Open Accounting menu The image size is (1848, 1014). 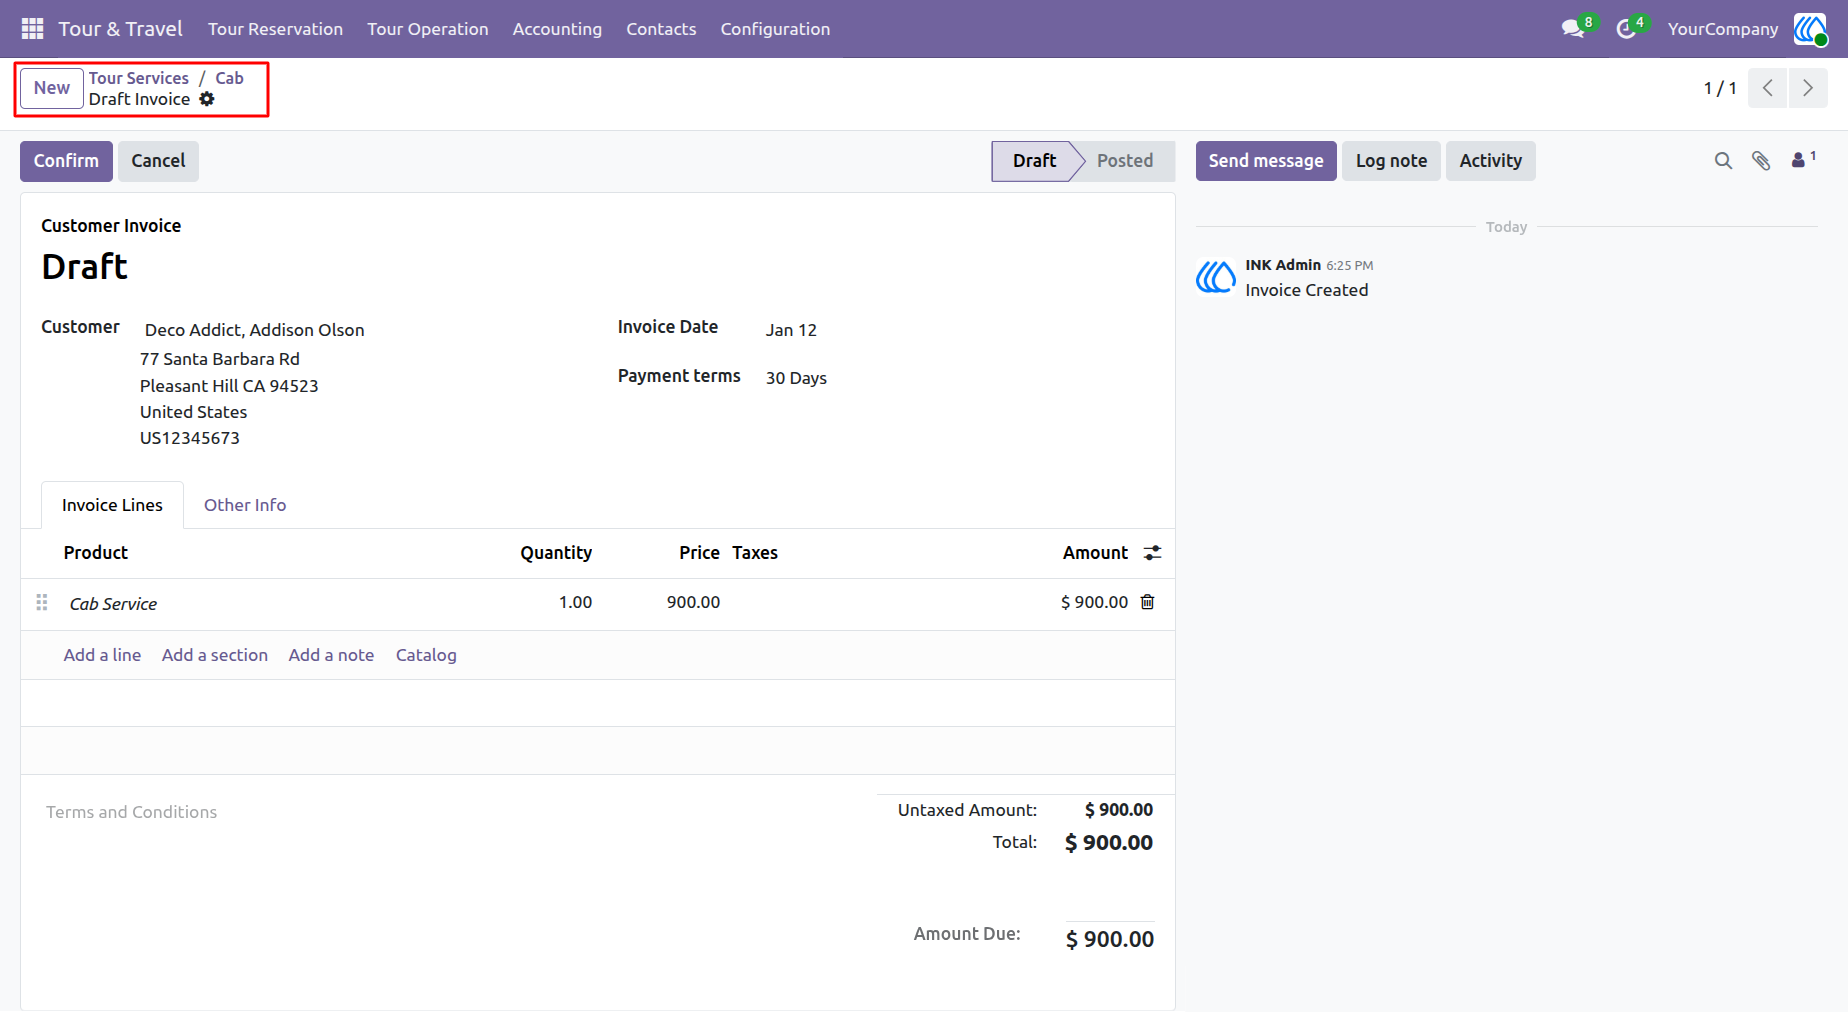coord(557,29)
